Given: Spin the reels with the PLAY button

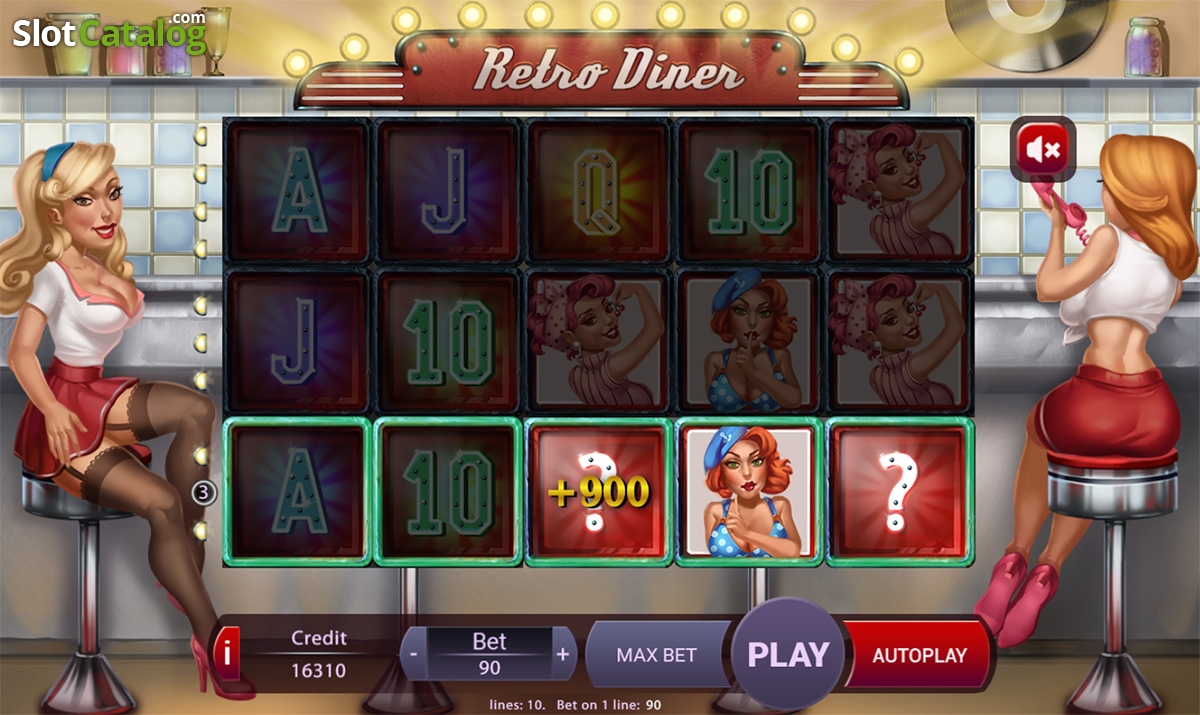Looking at the screenshot, I should coord(788,655).
